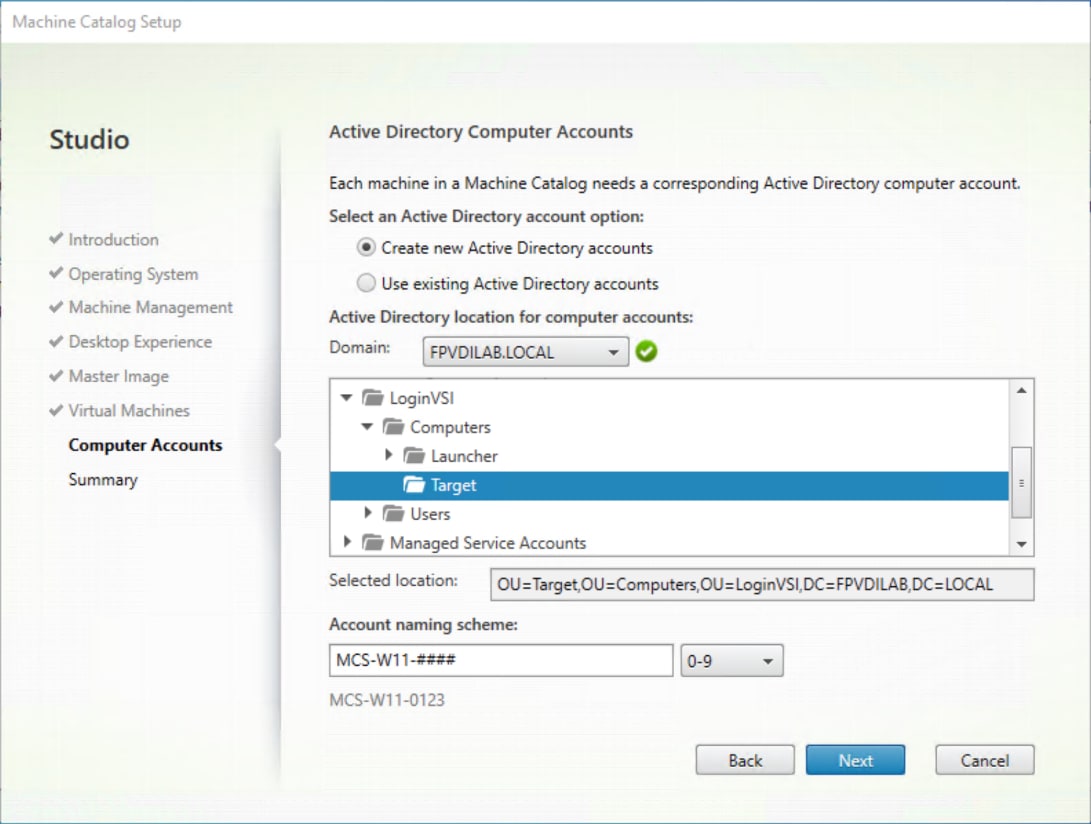
Task: Expand the Launcher tree node
Action: [x=389, y=455]
